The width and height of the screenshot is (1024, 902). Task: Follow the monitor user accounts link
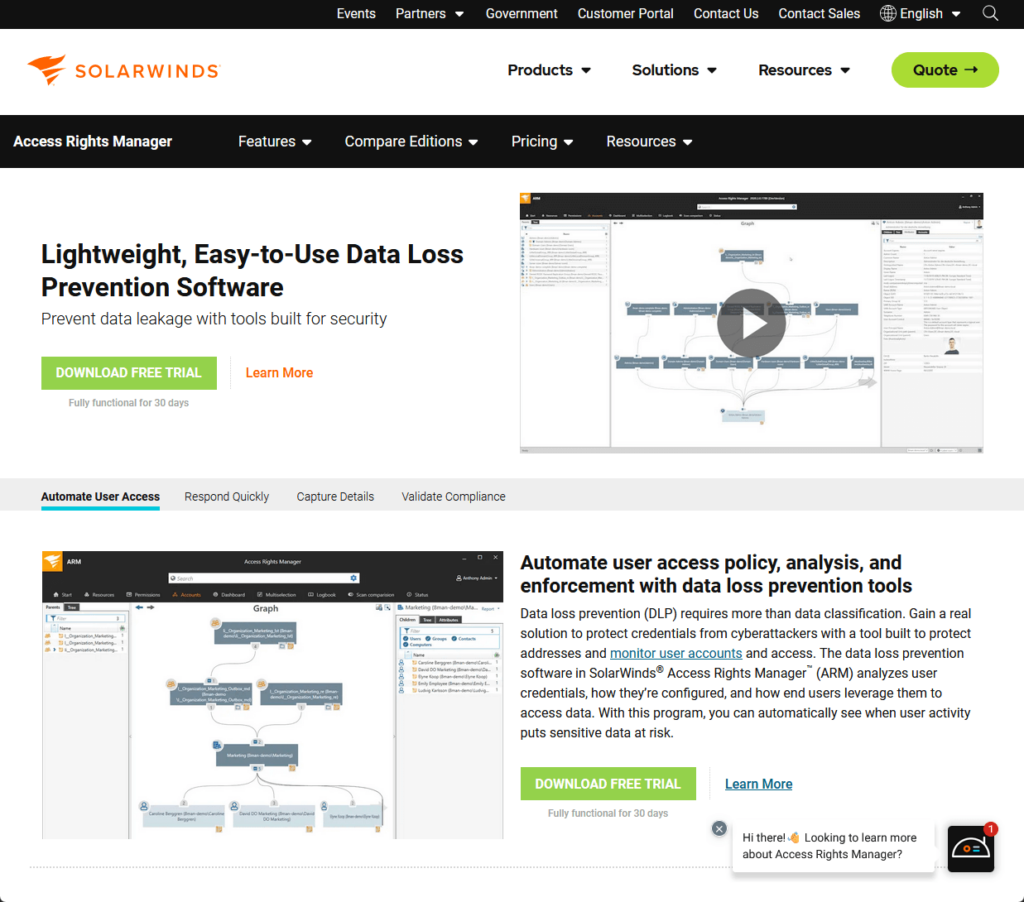point(676,653)
